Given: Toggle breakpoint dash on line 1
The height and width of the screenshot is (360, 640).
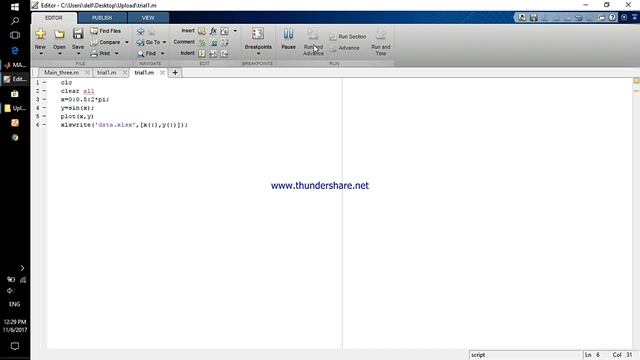Looking at the screenshot, I should 44,82.
